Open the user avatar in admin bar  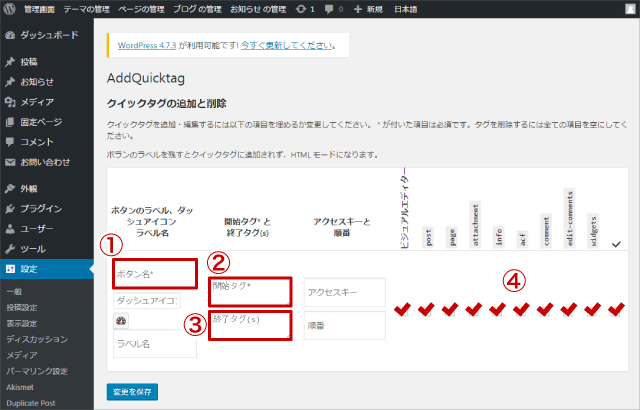(x=630, y=9)
